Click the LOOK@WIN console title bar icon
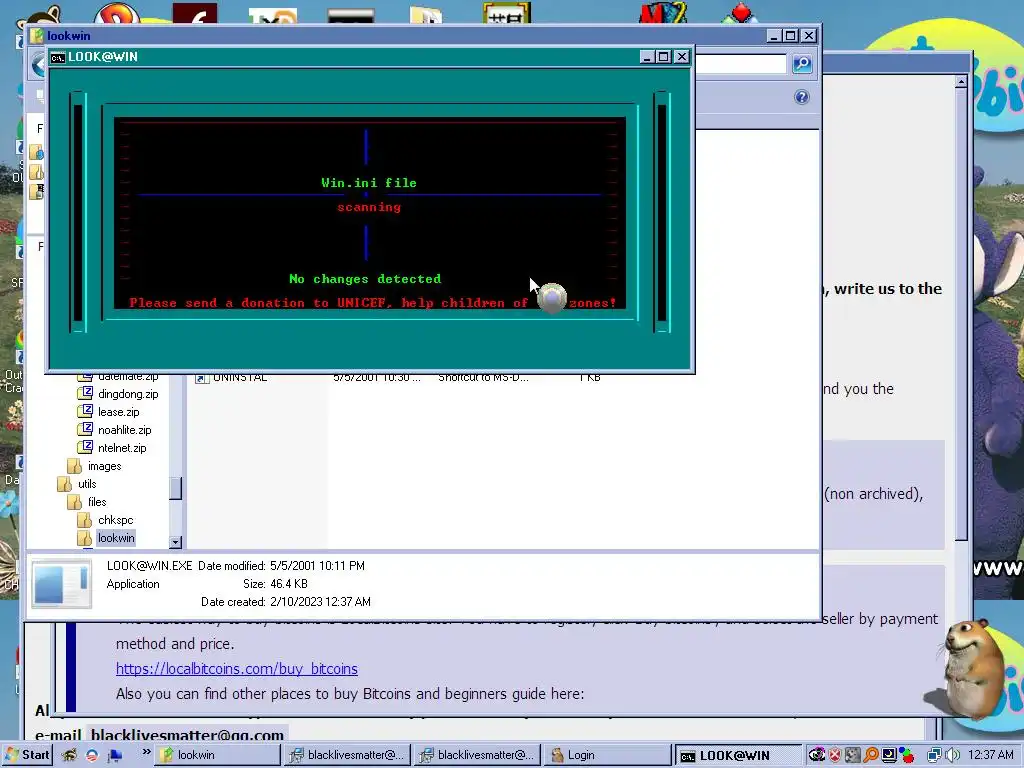Screen dimensions: 1024x768 click(57, 57)
